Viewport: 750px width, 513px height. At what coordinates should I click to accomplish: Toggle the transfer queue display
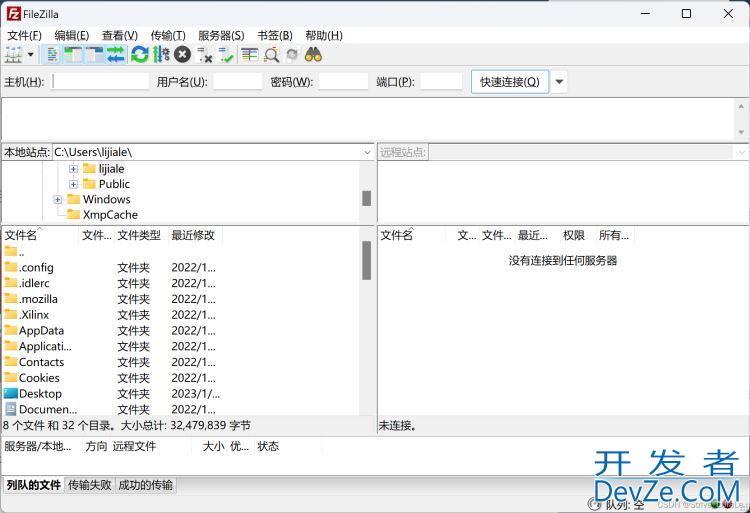click(116, 55)
